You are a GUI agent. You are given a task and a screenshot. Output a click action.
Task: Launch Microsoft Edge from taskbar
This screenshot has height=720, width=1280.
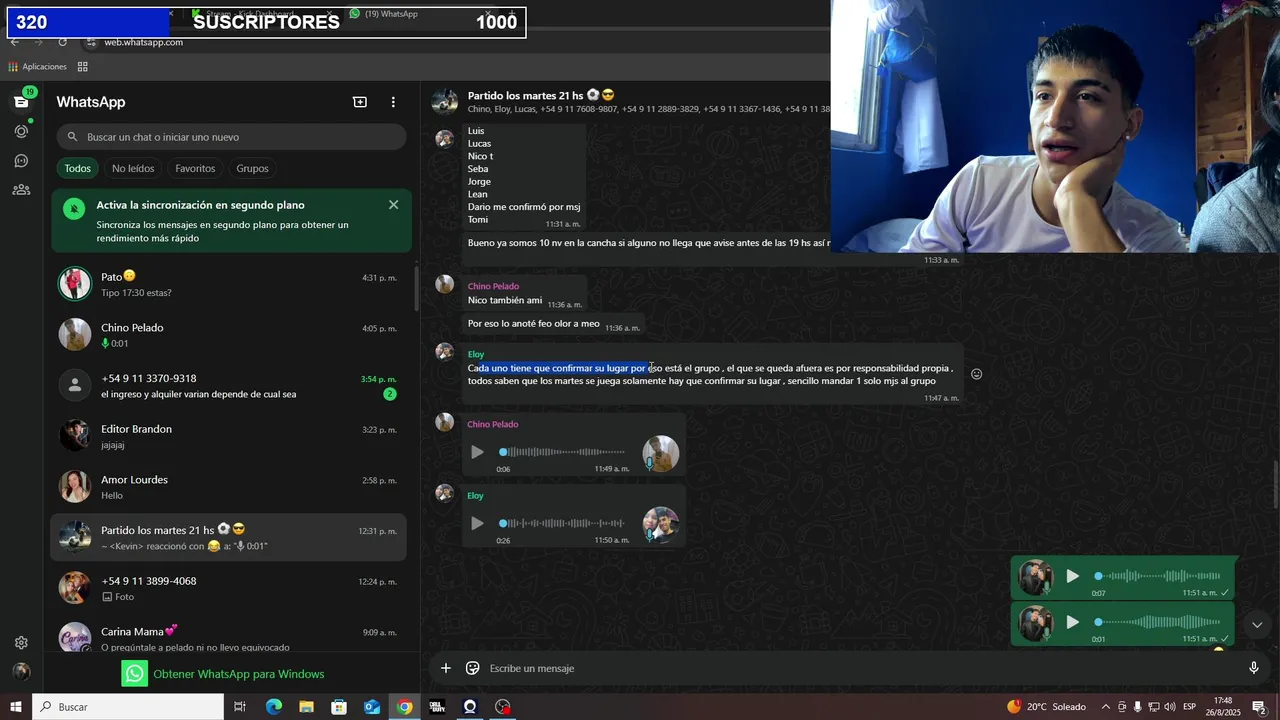click(x=273, y=707)
